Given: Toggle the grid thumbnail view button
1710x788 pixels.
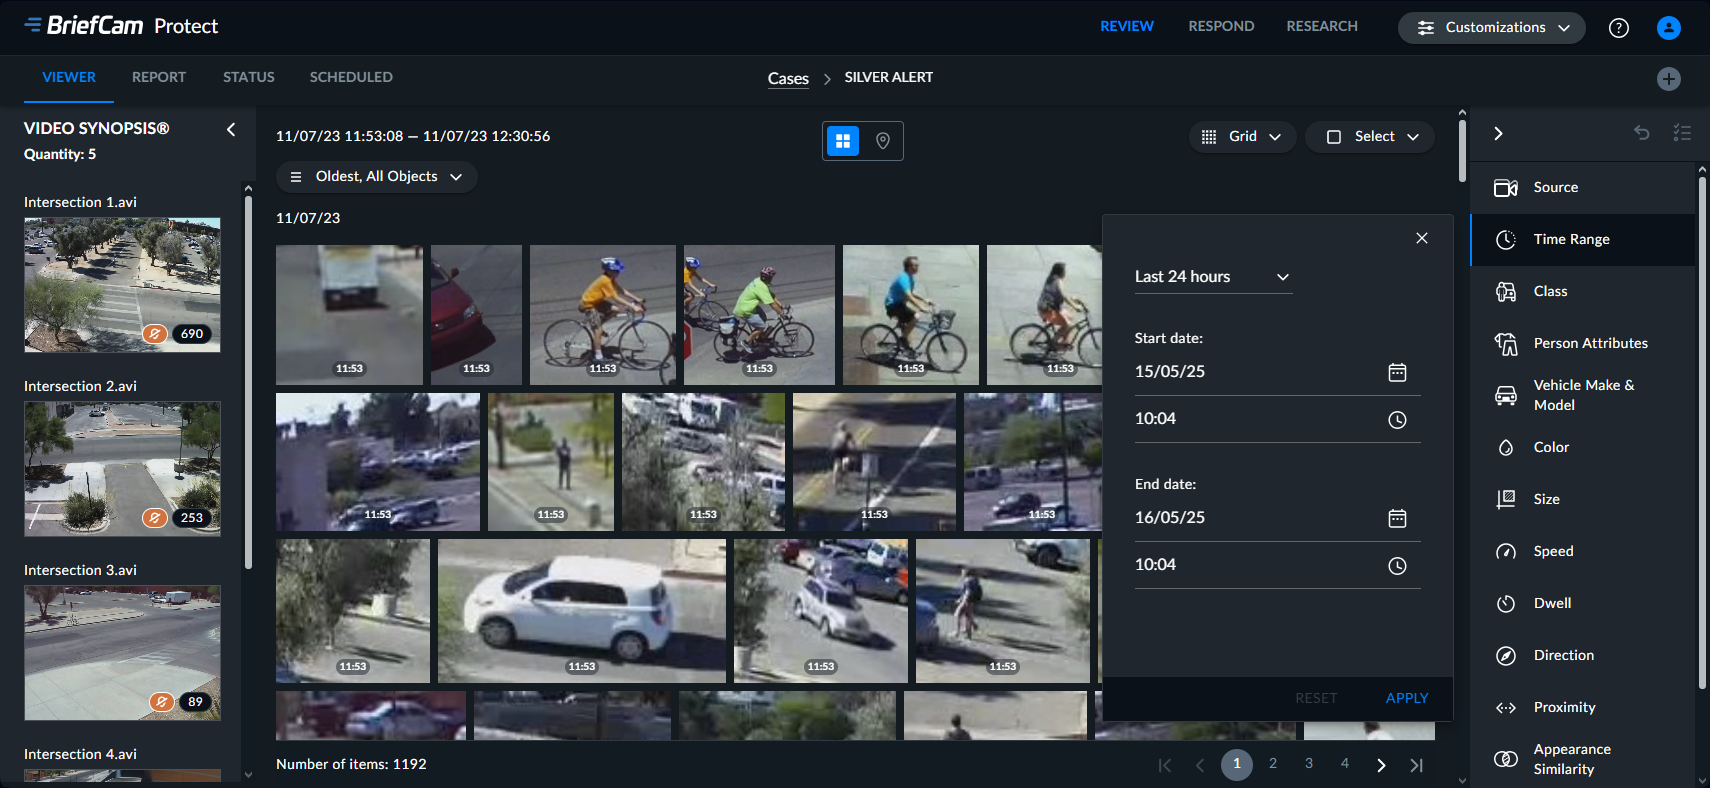Looking at the screenshot, I should pyautogui.click(x=843, y=141).
